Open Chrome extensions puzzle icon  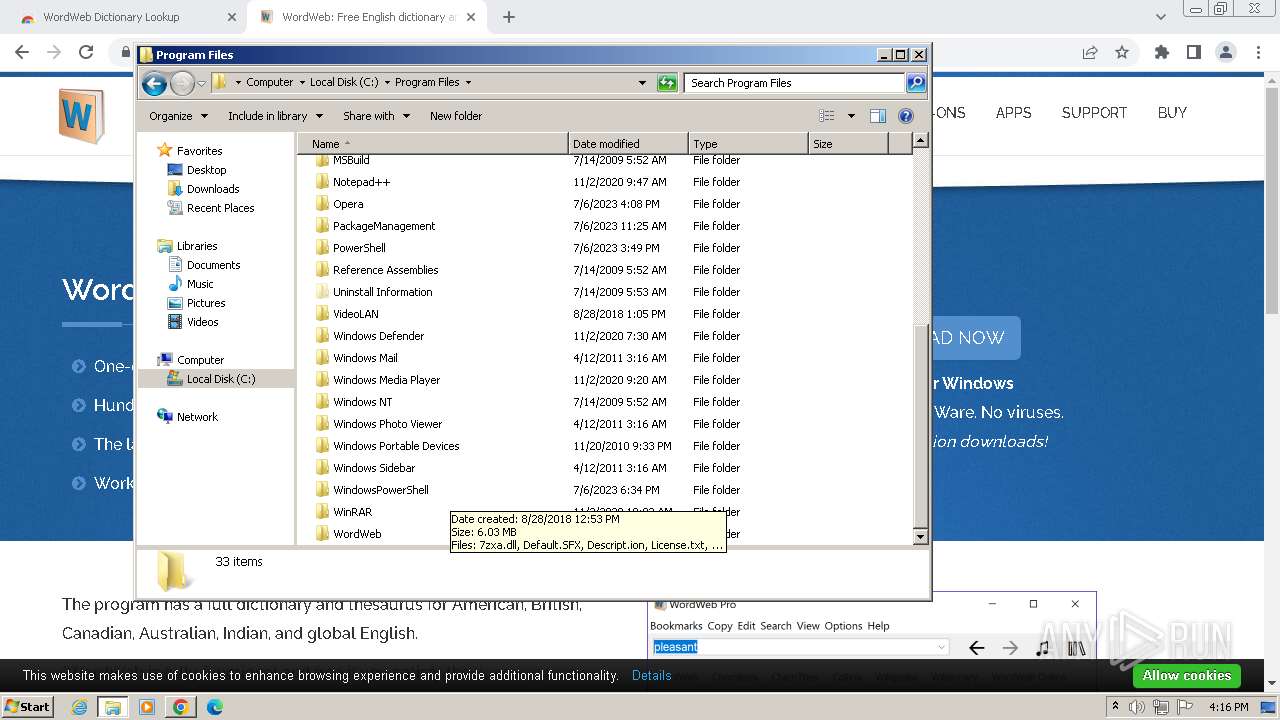[x=1162, y=52]
